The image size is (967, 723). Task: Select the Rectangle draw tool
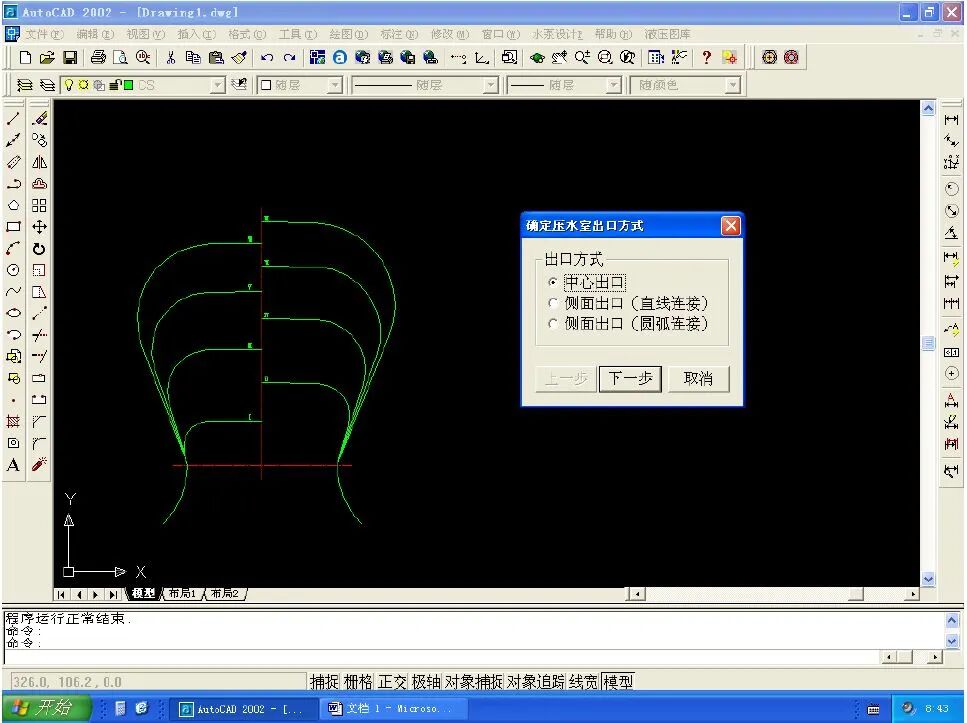14,226
